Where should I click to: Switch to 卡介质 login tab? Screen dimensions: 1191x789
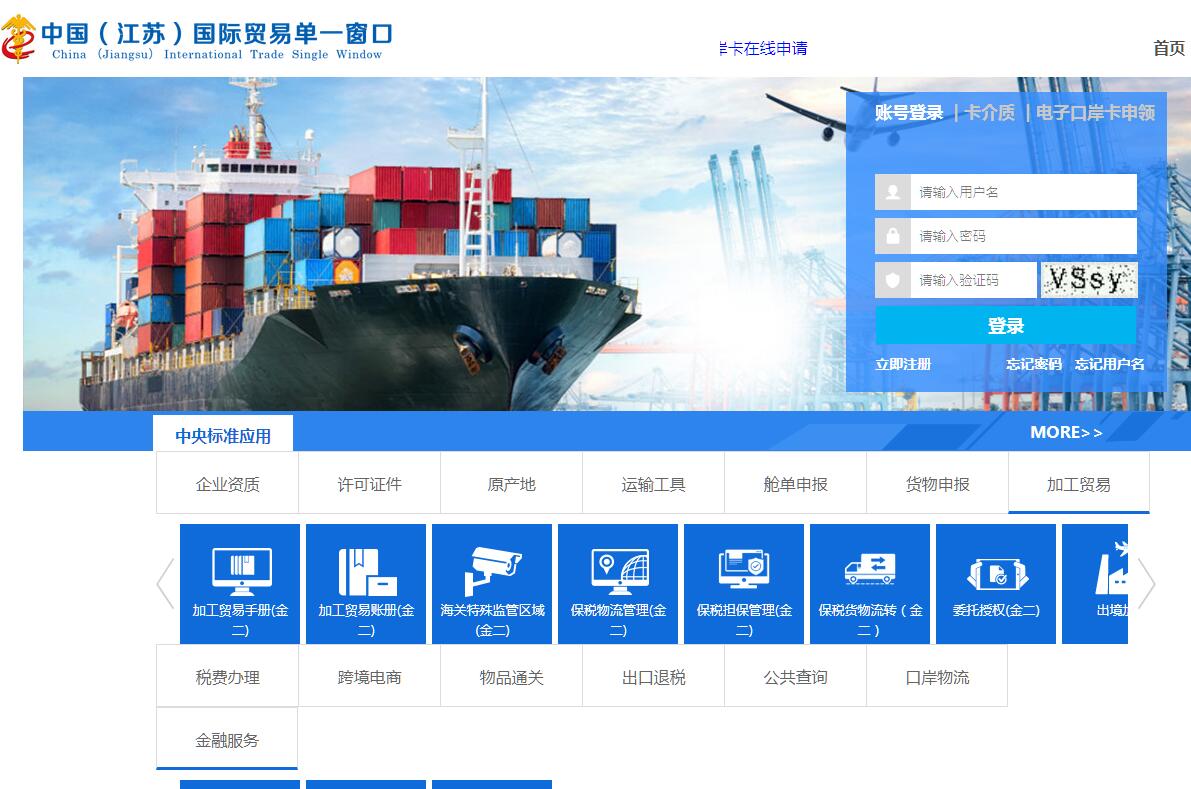tap(989, 113)
